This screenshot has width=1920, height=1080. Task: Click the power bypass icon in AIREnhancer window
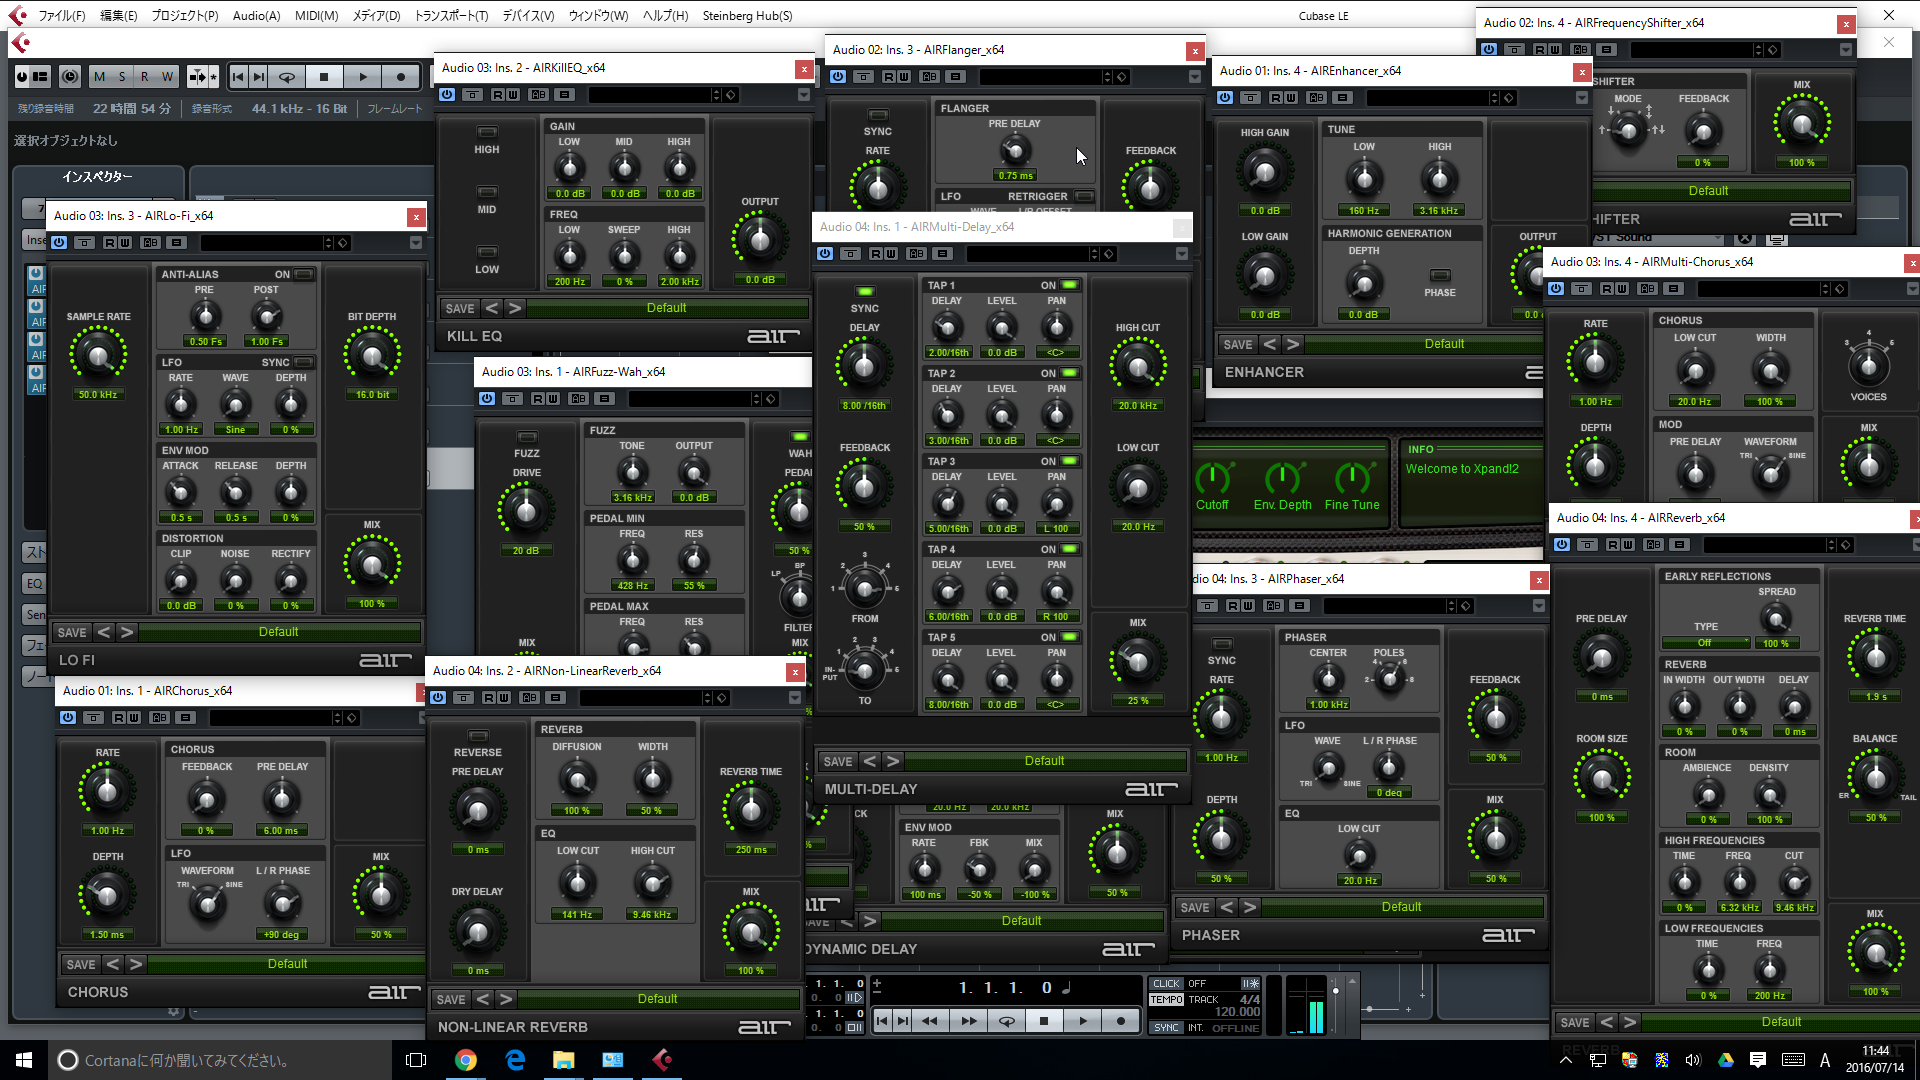1225,98
